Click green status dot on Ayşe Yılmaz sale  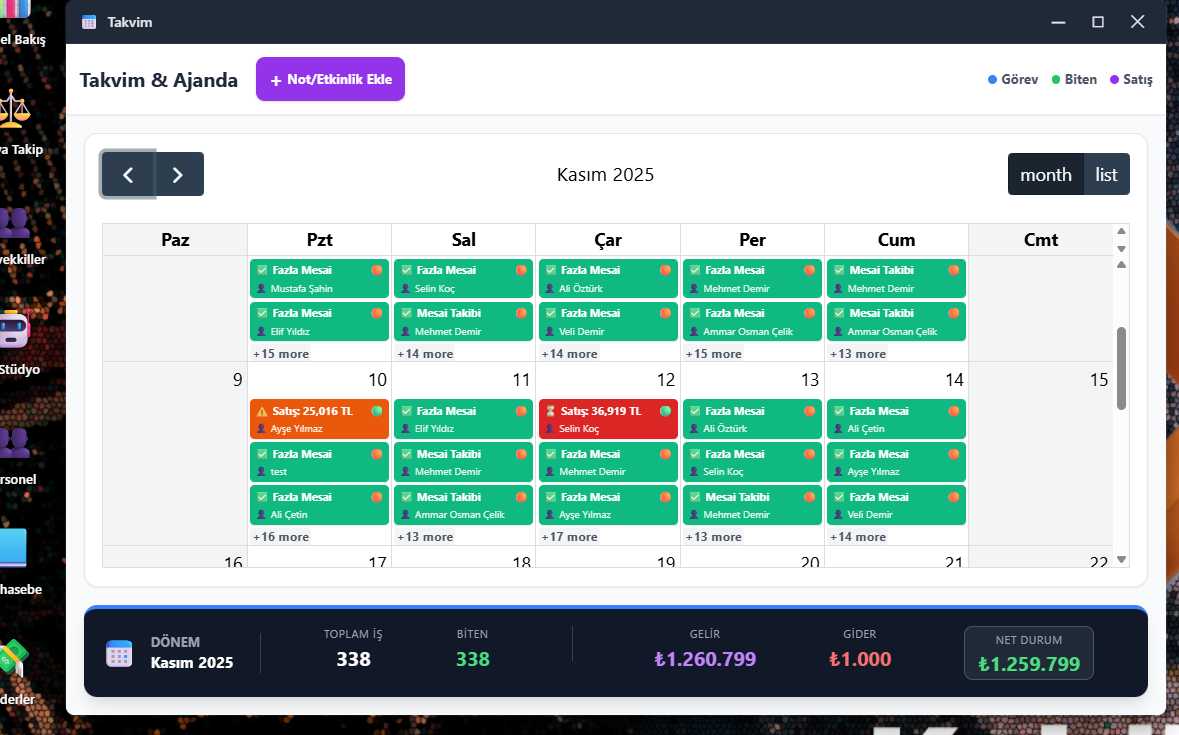tap(377, 411)
